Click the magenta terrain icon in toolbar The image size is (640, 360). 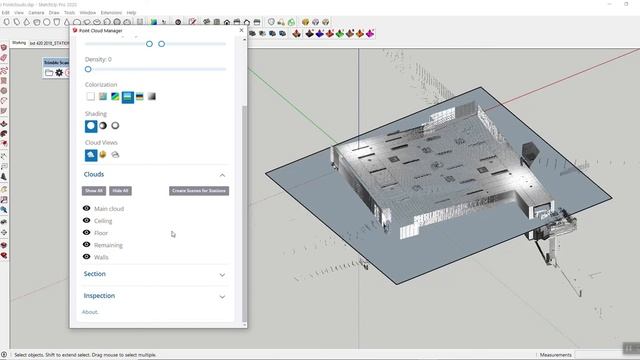(x=370, y=33)
